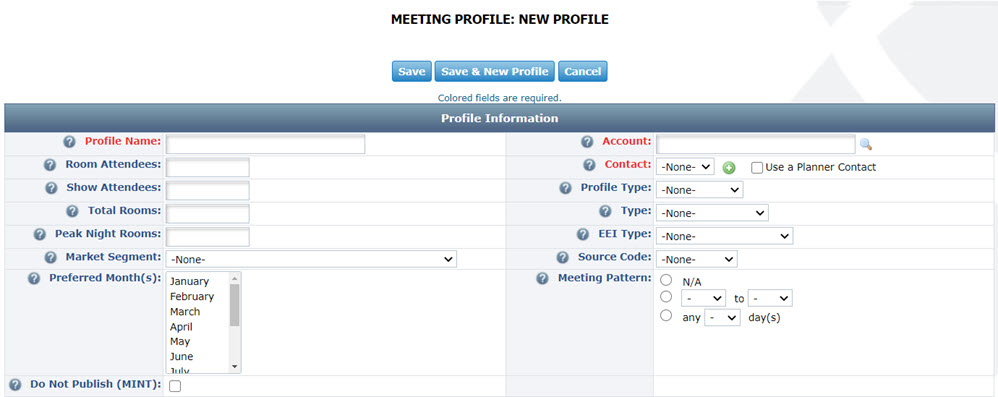Click help icon beside Preferred Month(s)
Image resolution: width=998 pixels, height=397 pixels.
pyautogui.click(x=34, y=279)
